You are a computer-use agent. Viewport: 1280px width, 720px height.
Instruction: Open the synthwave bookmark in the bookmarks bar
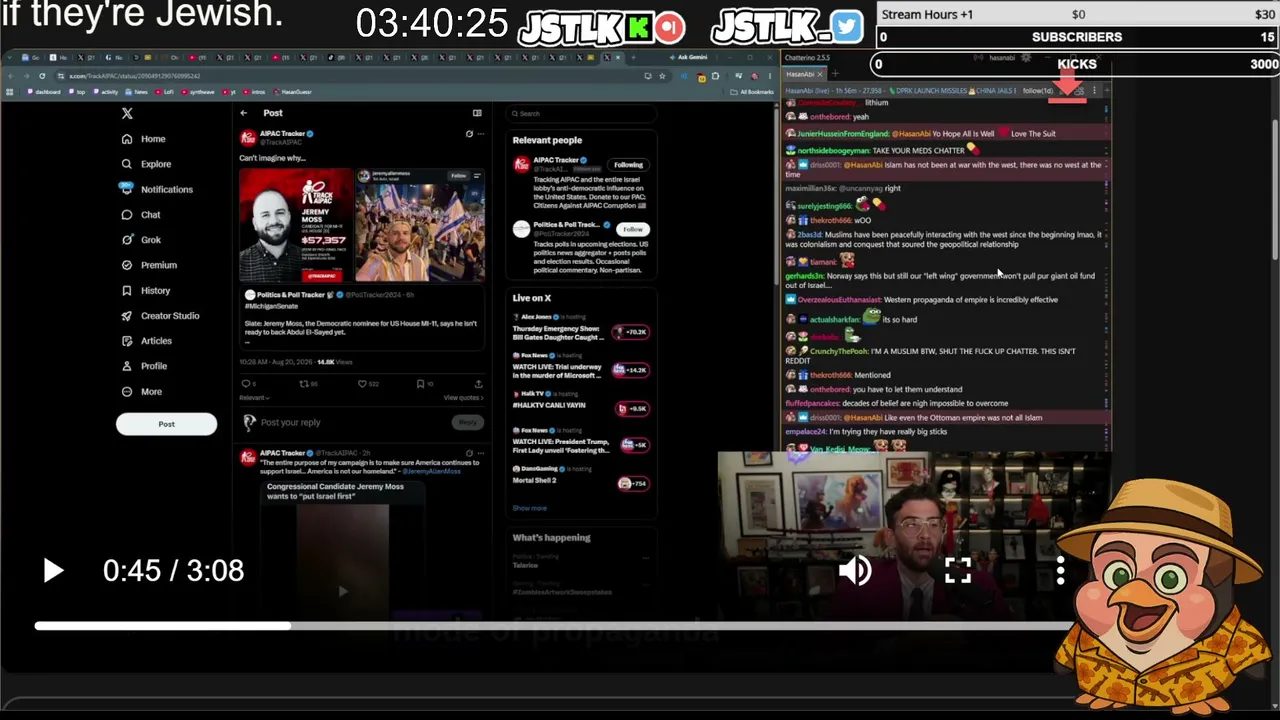click(x=200, y=92)
